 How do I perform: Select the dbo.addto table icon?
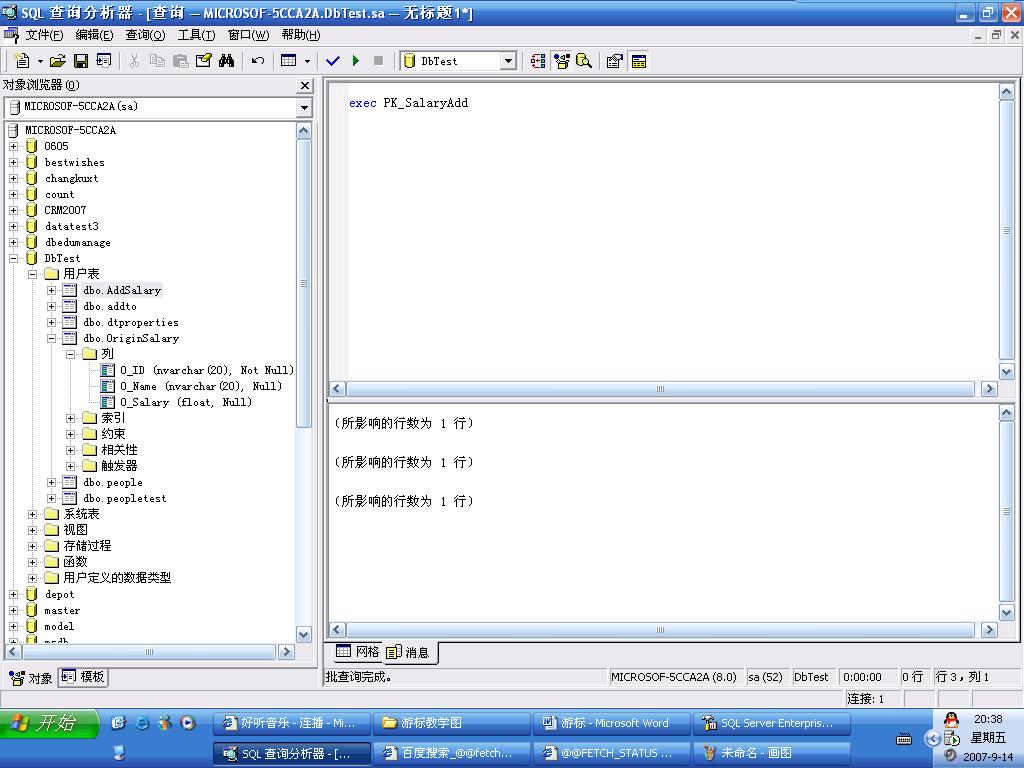click(70, 306)
